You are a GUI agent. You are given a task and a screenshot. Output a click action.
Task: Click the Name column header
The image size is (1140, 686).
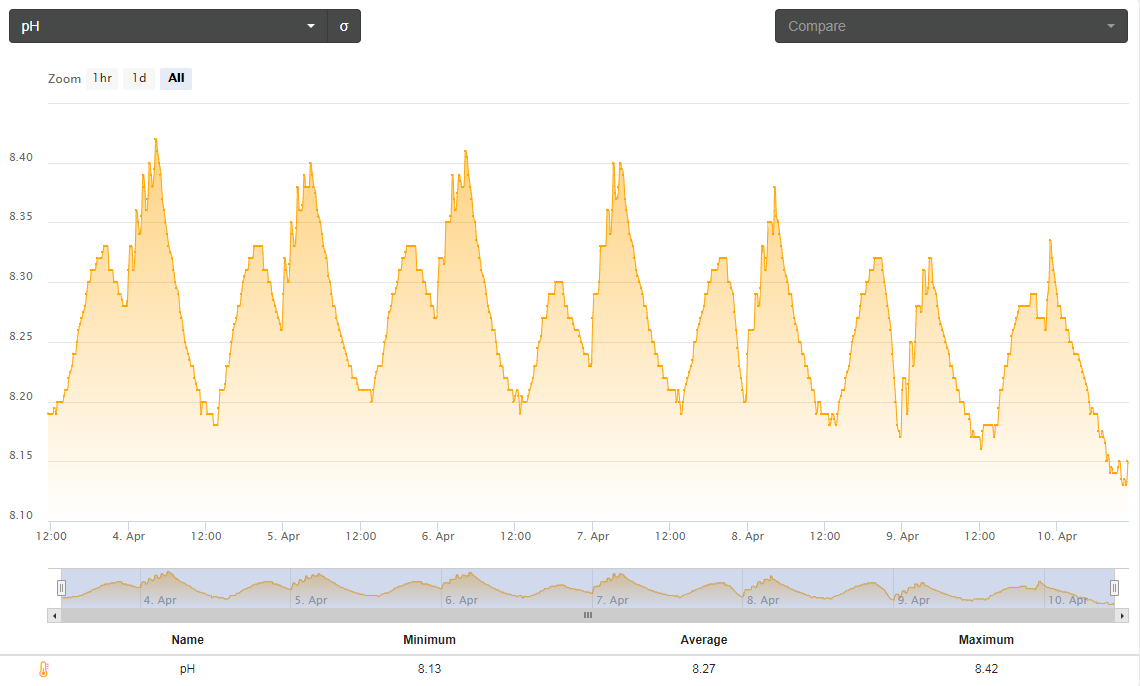coord(187,640)
